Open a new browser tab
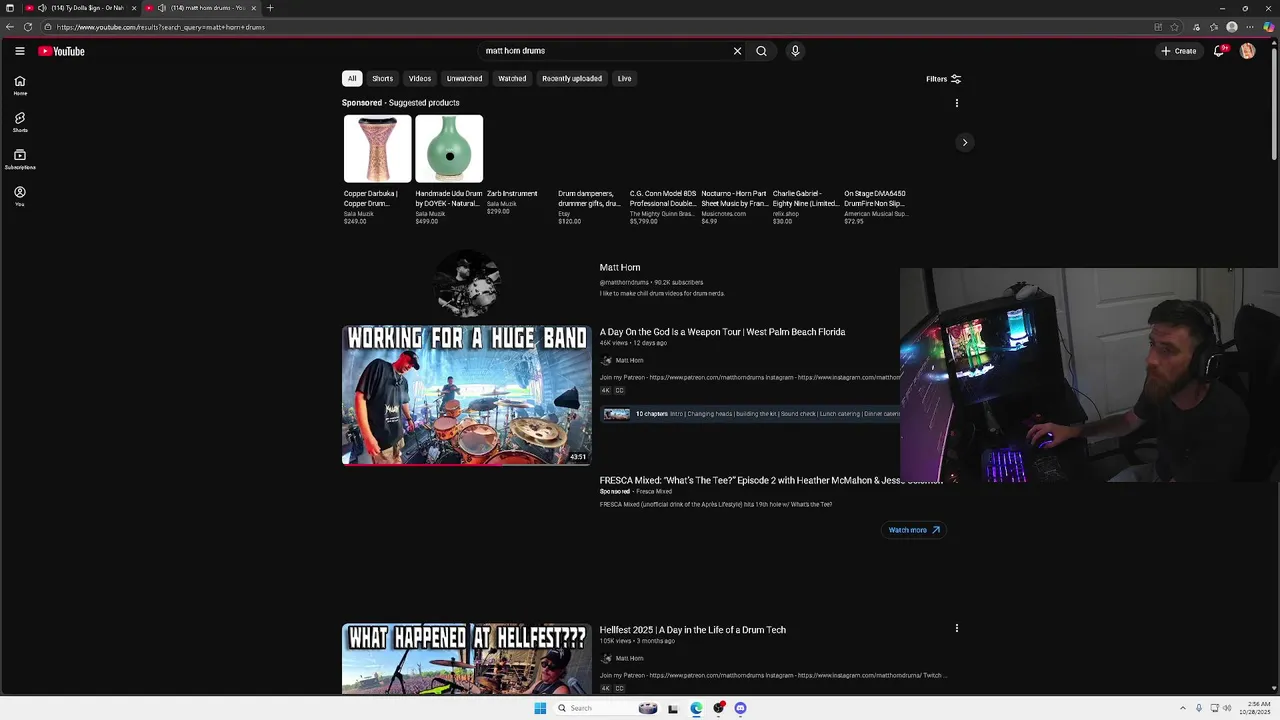The height and width of the screenshot is (720, 1280). [270, 8]
